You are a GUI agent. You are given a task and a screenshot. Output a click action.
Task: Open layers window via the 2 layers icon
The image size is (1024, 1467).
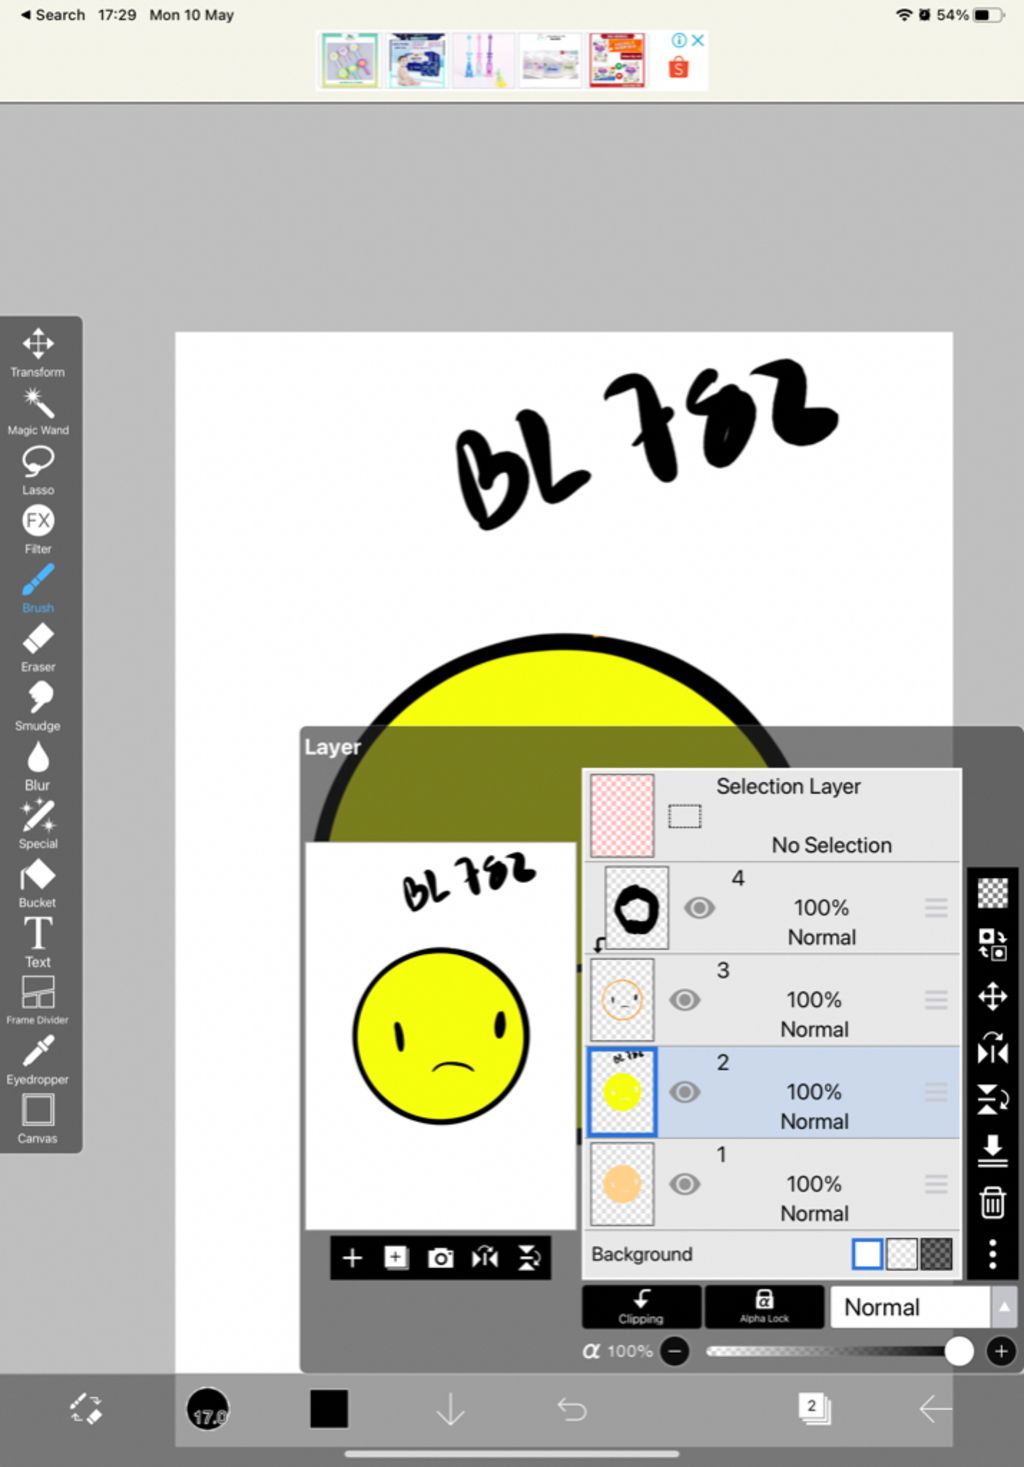coord(814,1408)
